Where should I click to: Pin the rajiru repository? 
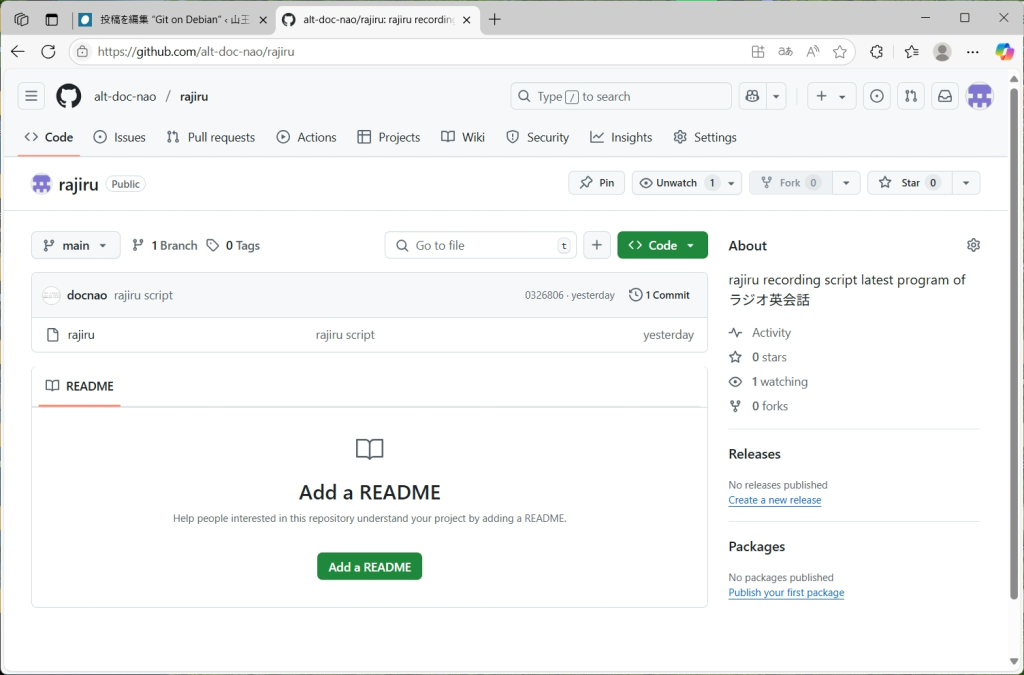(x=596, y=183)
